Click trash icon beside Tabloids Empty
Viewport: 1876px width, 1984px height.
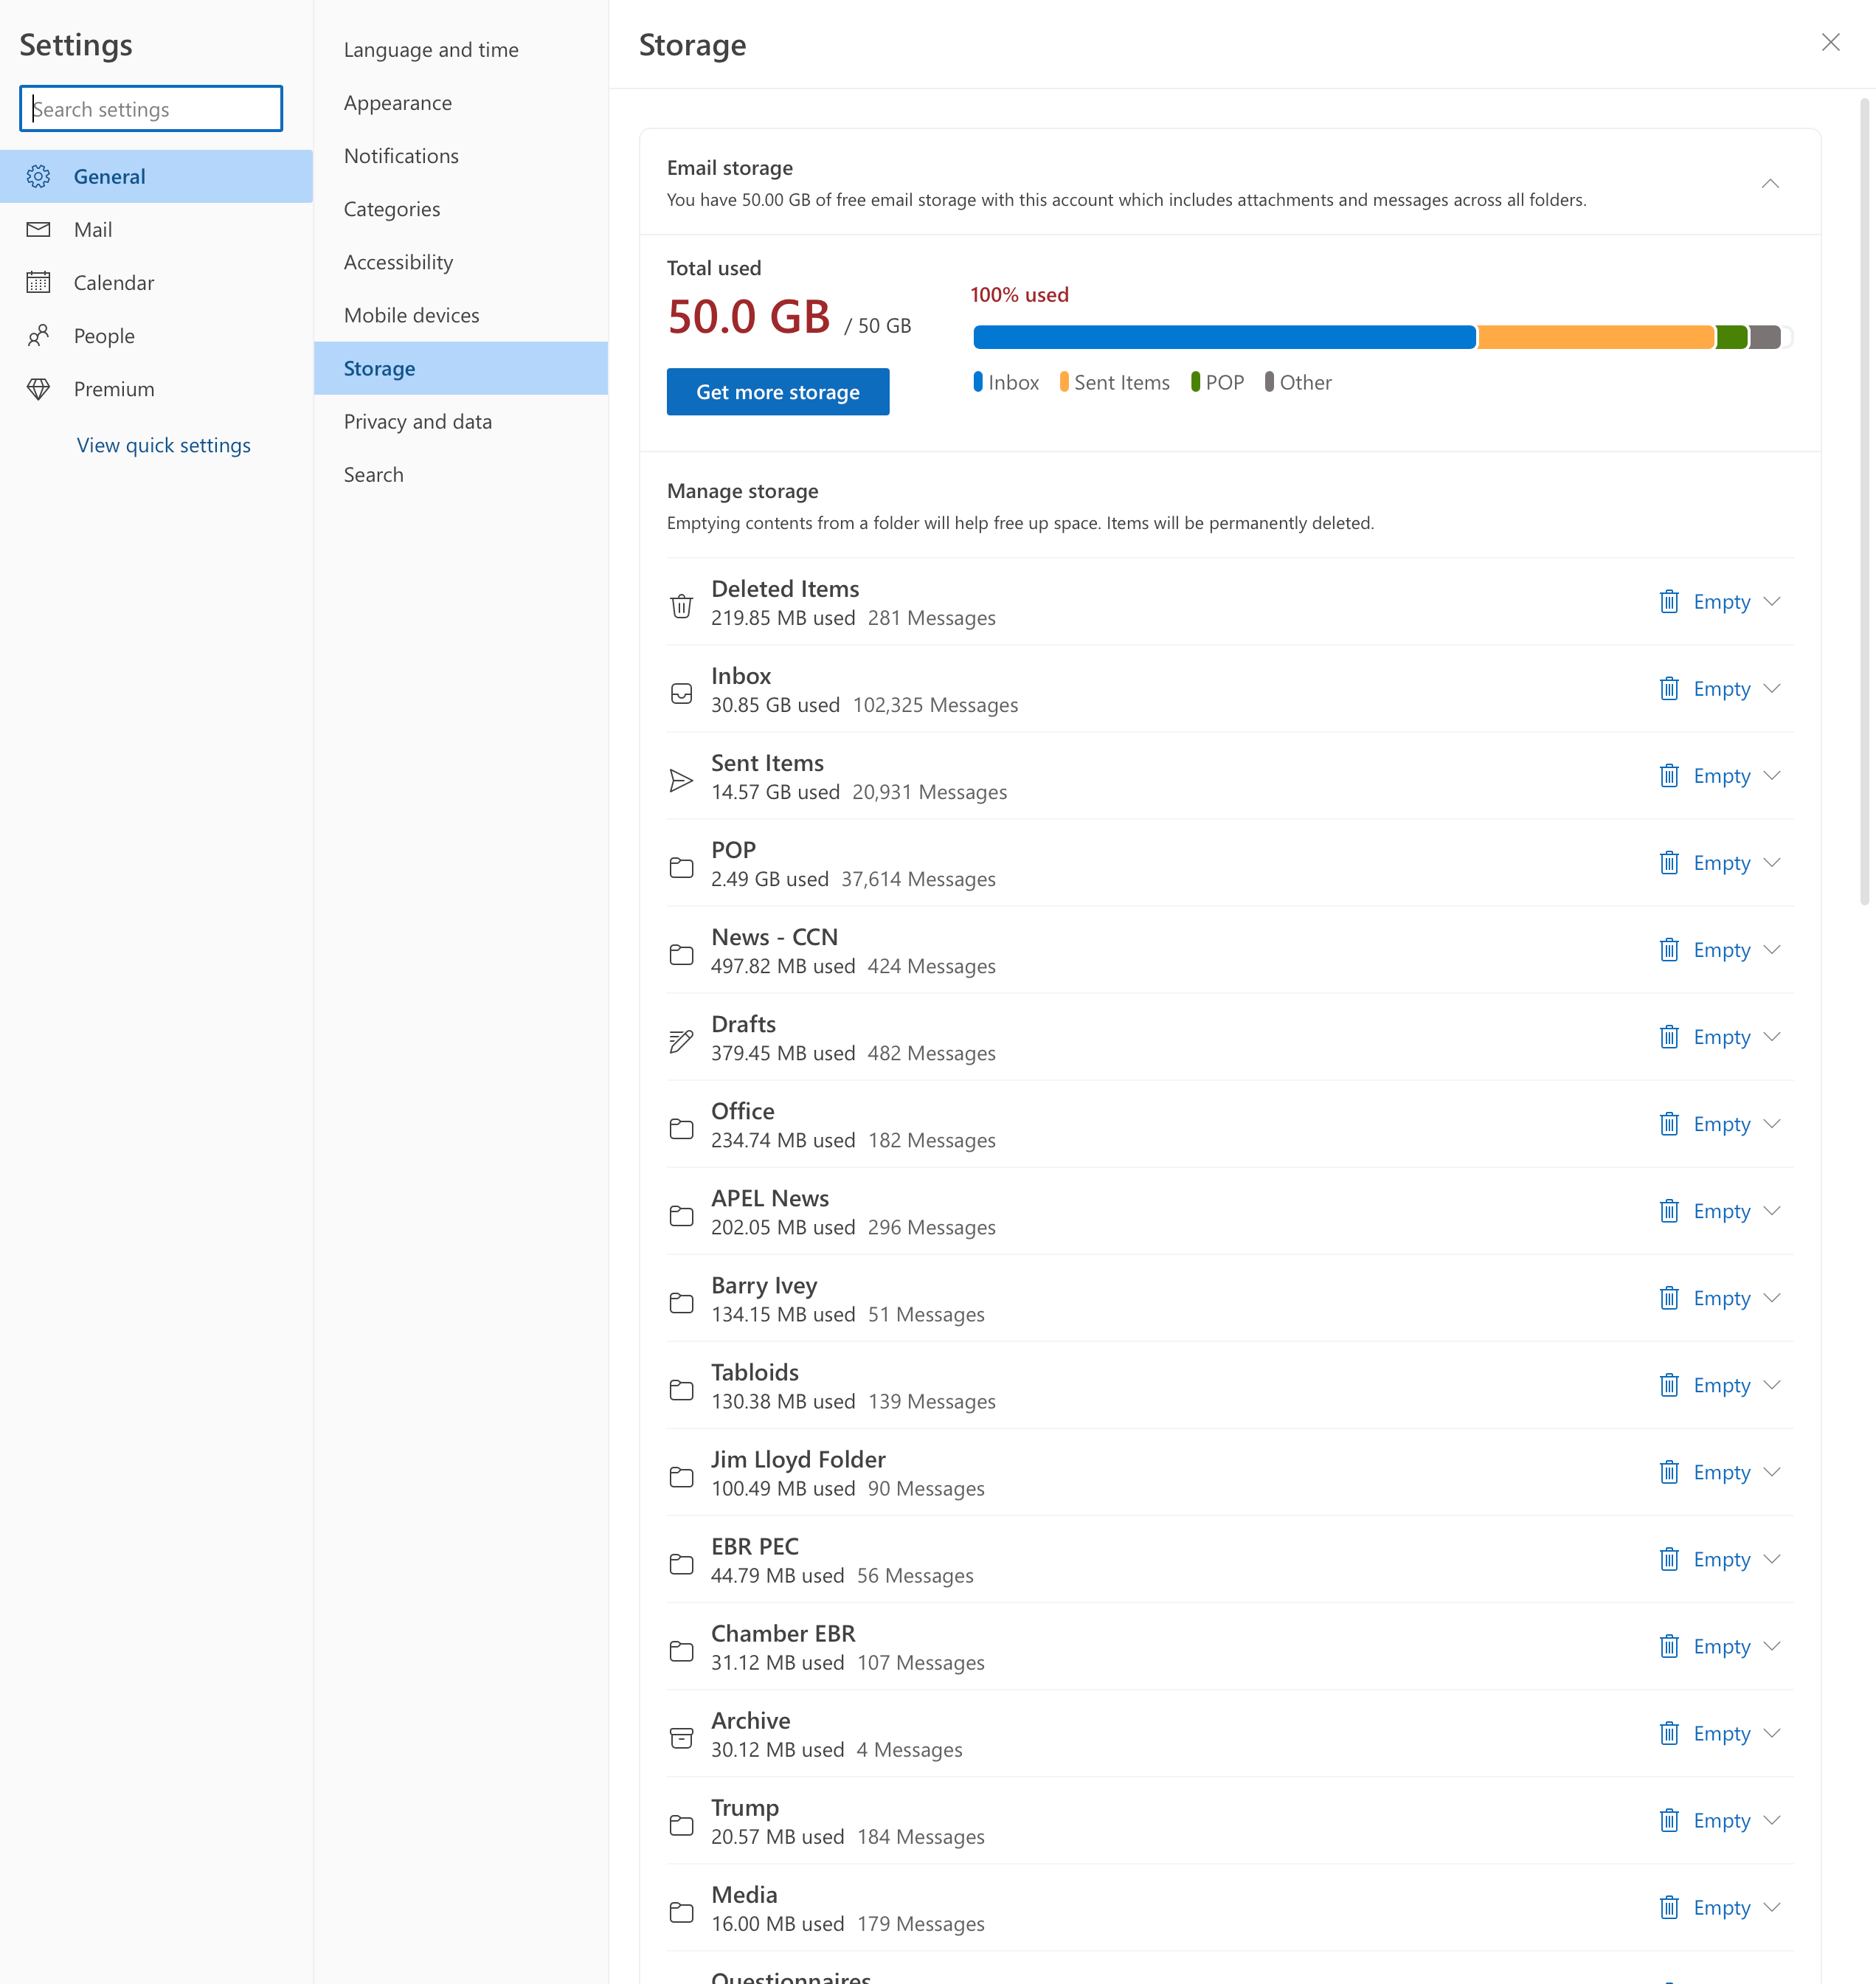1669,1384
